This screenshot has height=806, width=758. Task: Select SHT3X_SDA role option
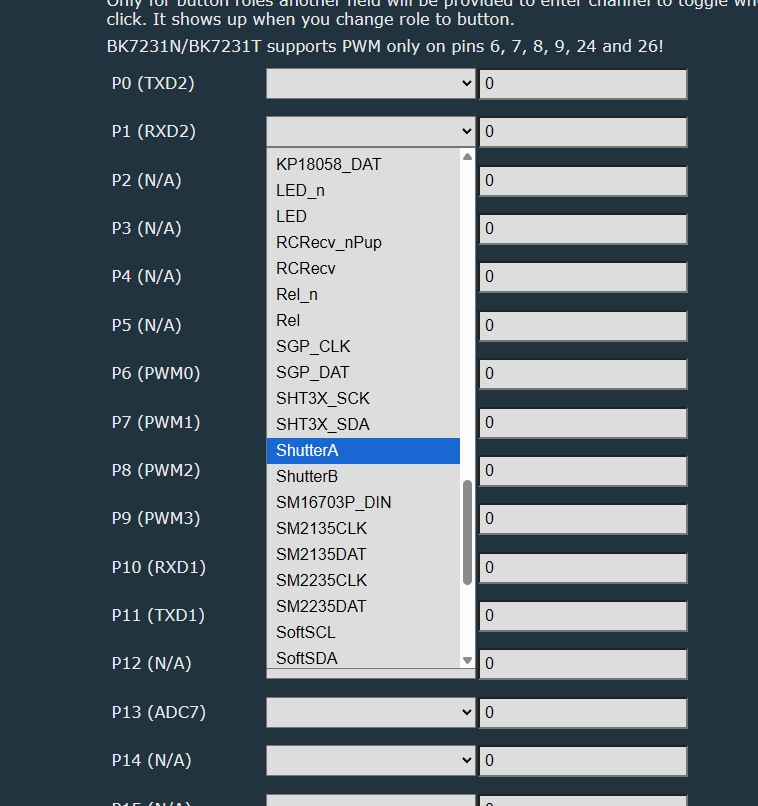[x=362, y=424]
